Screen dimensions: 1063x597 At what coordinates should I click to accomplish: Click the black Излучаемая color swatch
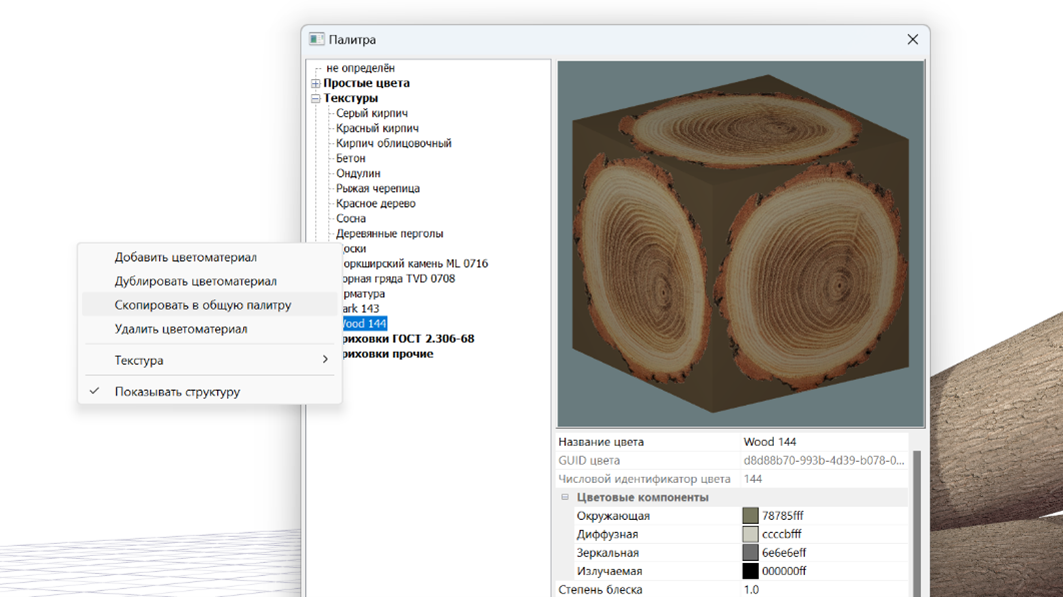[750, 571]
